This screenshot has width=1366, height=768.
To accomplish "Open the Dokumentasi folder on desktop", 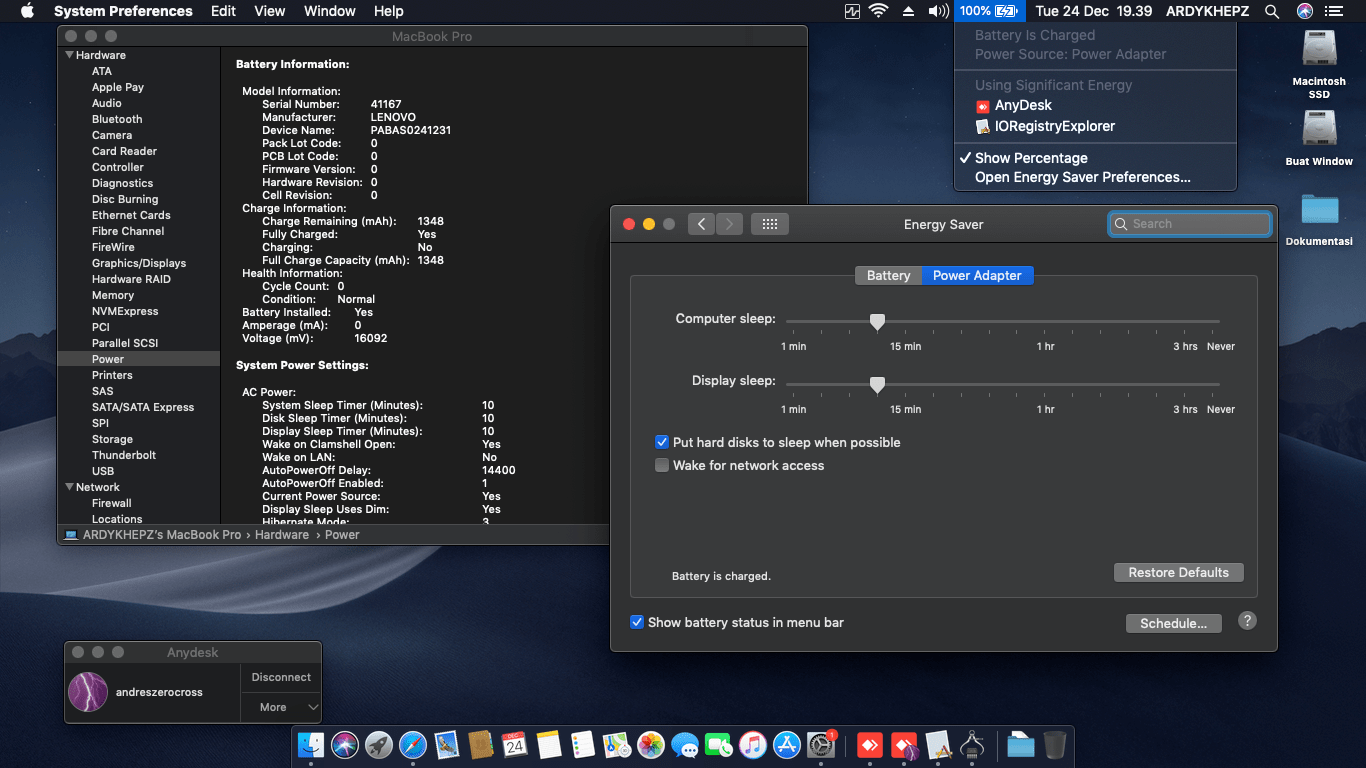I will point(1319,210).
